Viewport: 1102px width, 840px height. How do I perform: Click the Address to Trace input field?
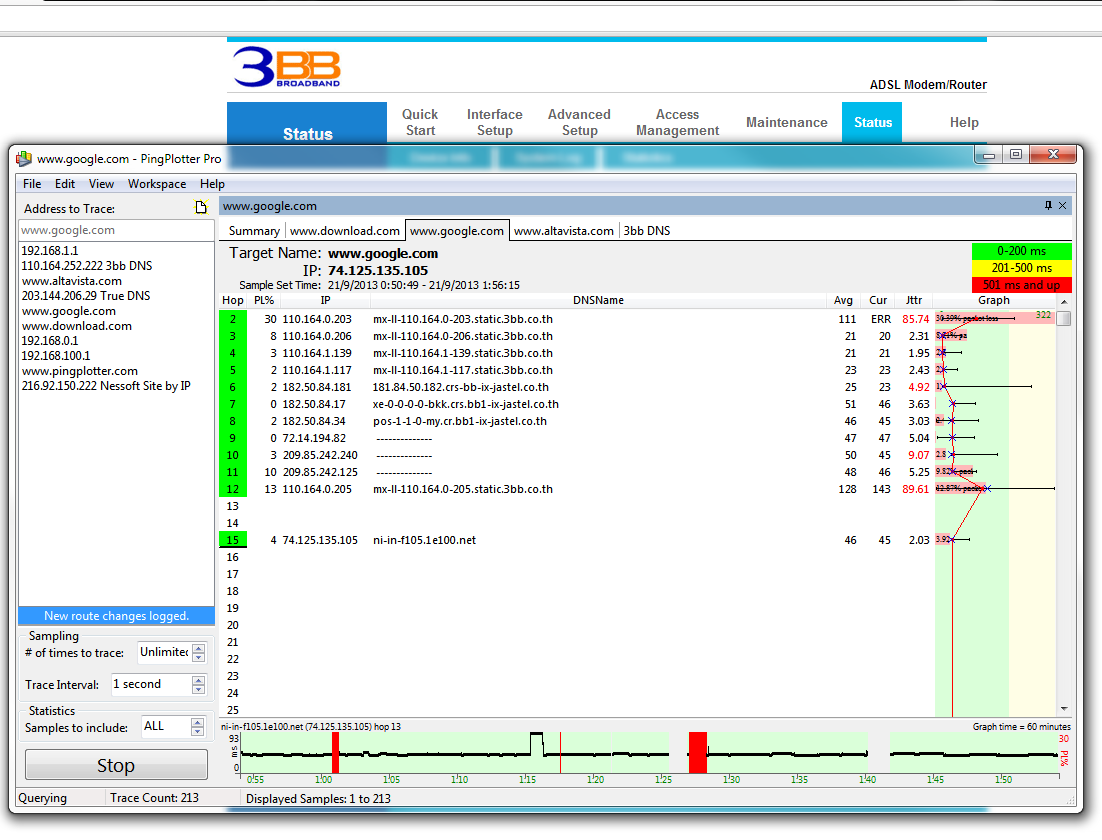click(x=116, y=230)
